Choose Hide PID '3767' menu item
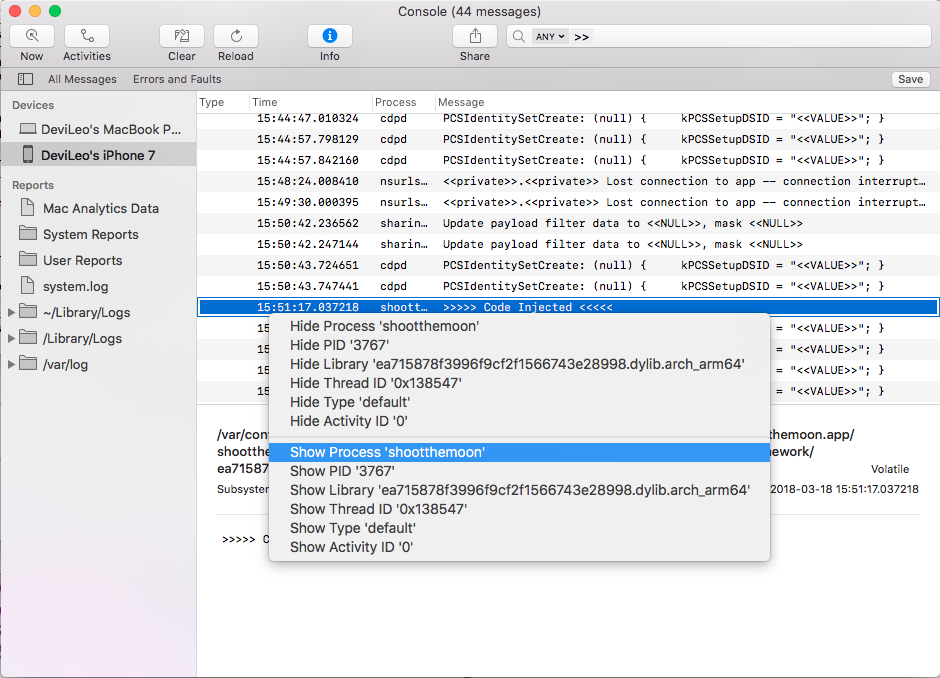 [x=519, y=345]
